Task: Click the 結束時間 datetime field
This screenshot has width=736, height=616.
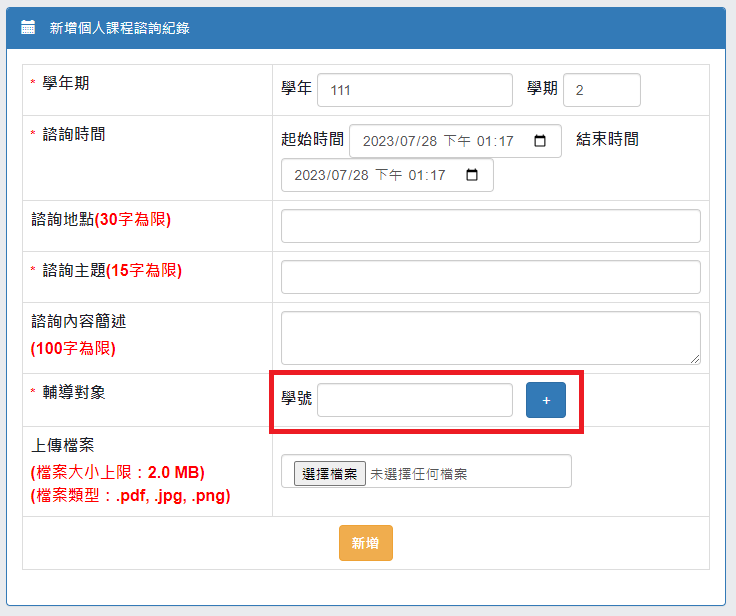Action: tap(387, 175)
